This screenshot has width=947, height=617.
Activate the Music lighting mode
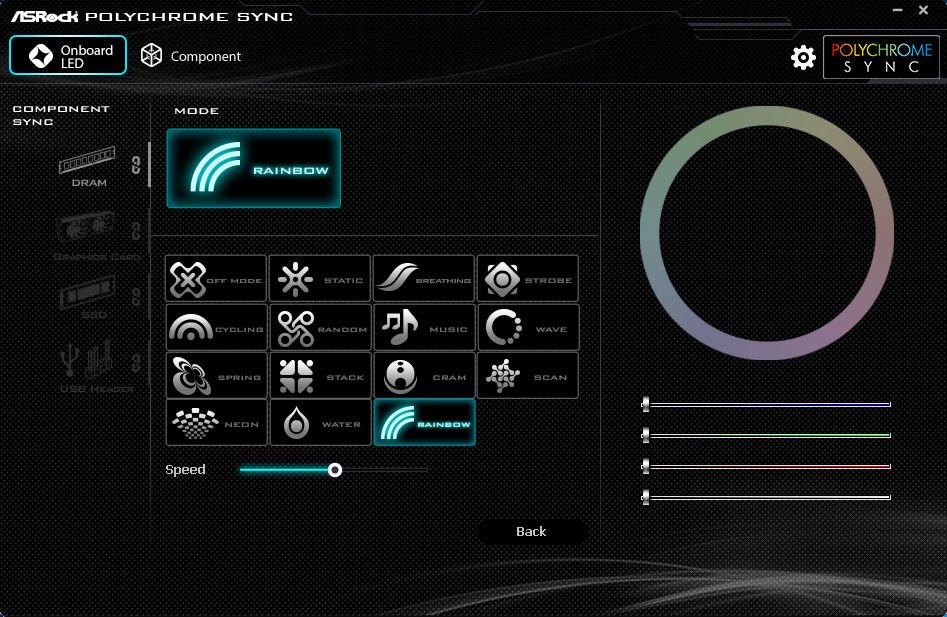(425, 327)
